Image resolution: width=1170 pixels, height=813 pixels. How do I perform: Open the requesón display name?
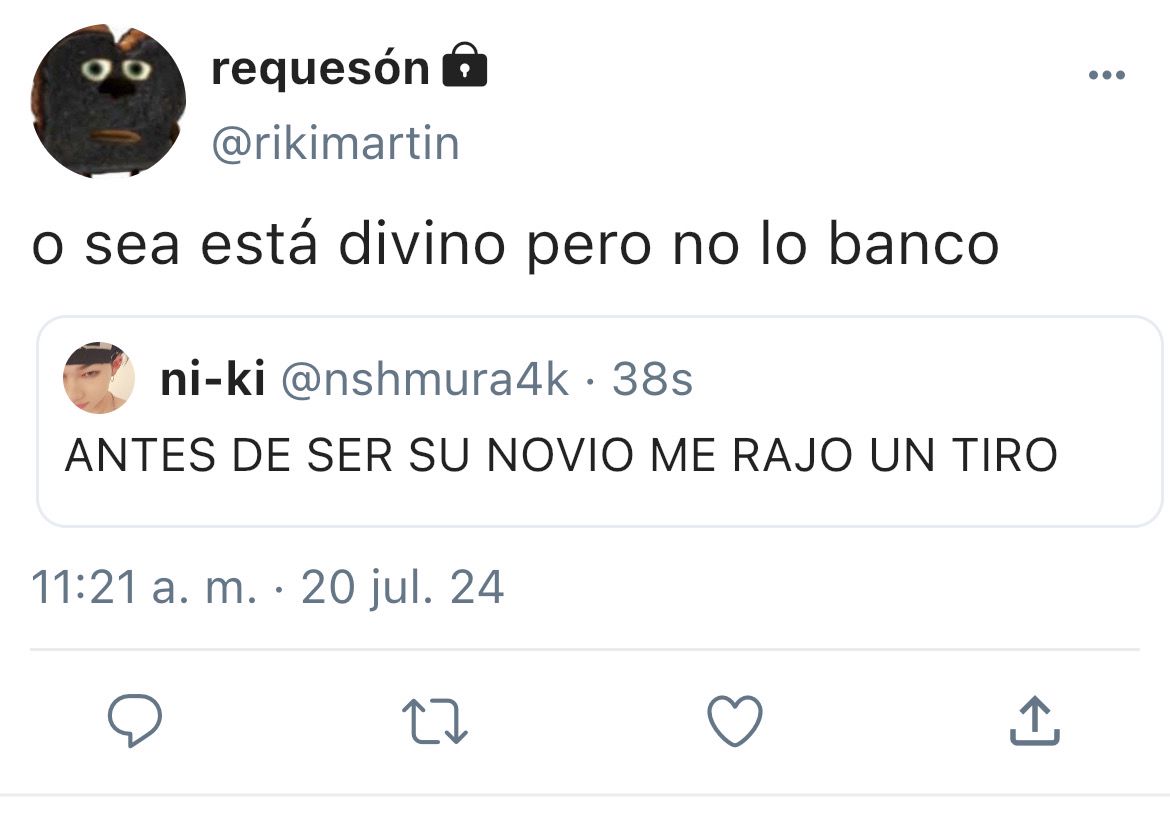tap(321, 69)
